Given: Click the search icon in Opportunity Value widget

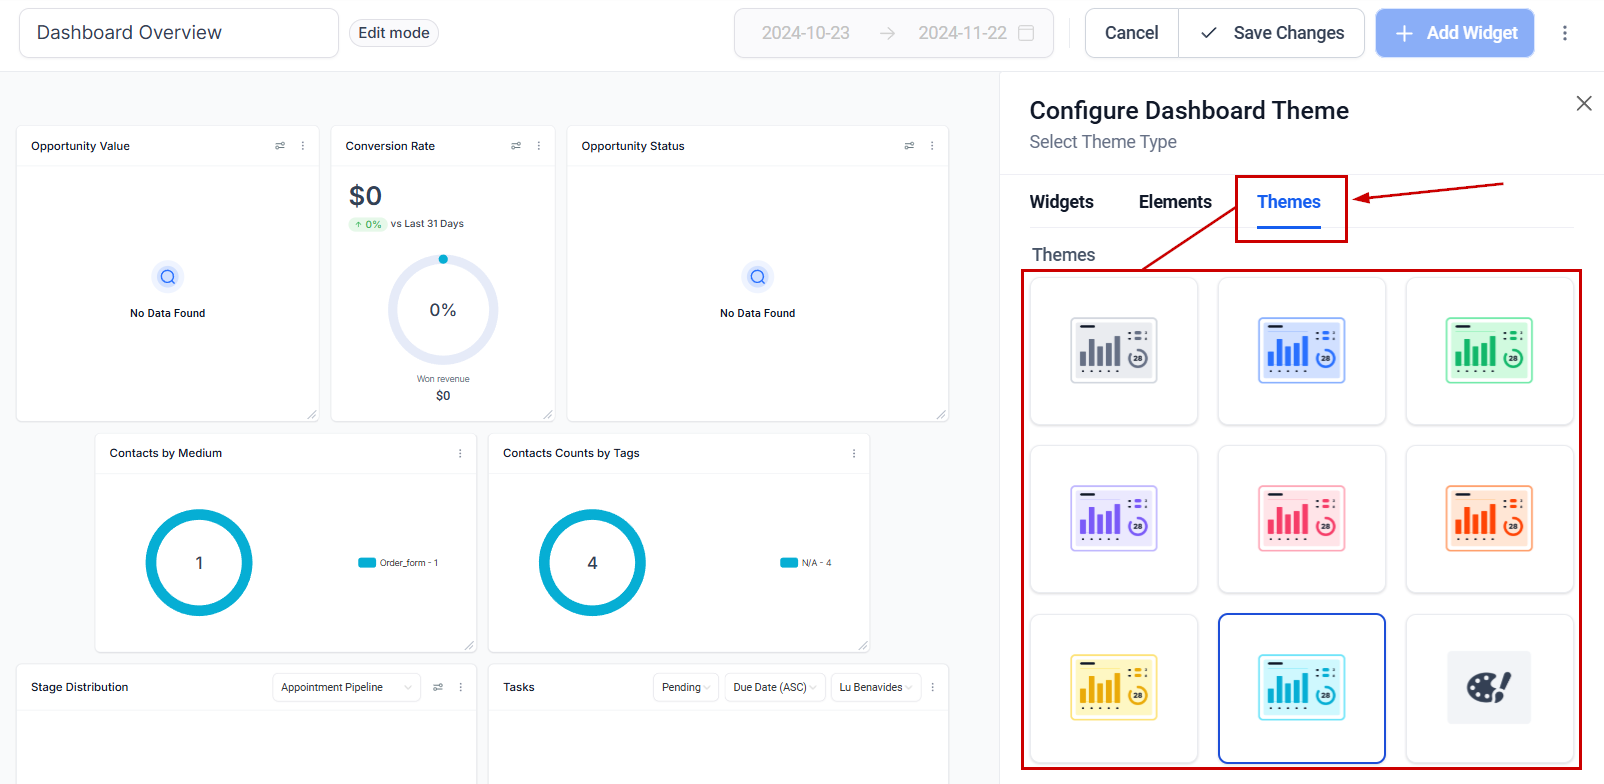Looking at the screenshot, I should 168,277.
